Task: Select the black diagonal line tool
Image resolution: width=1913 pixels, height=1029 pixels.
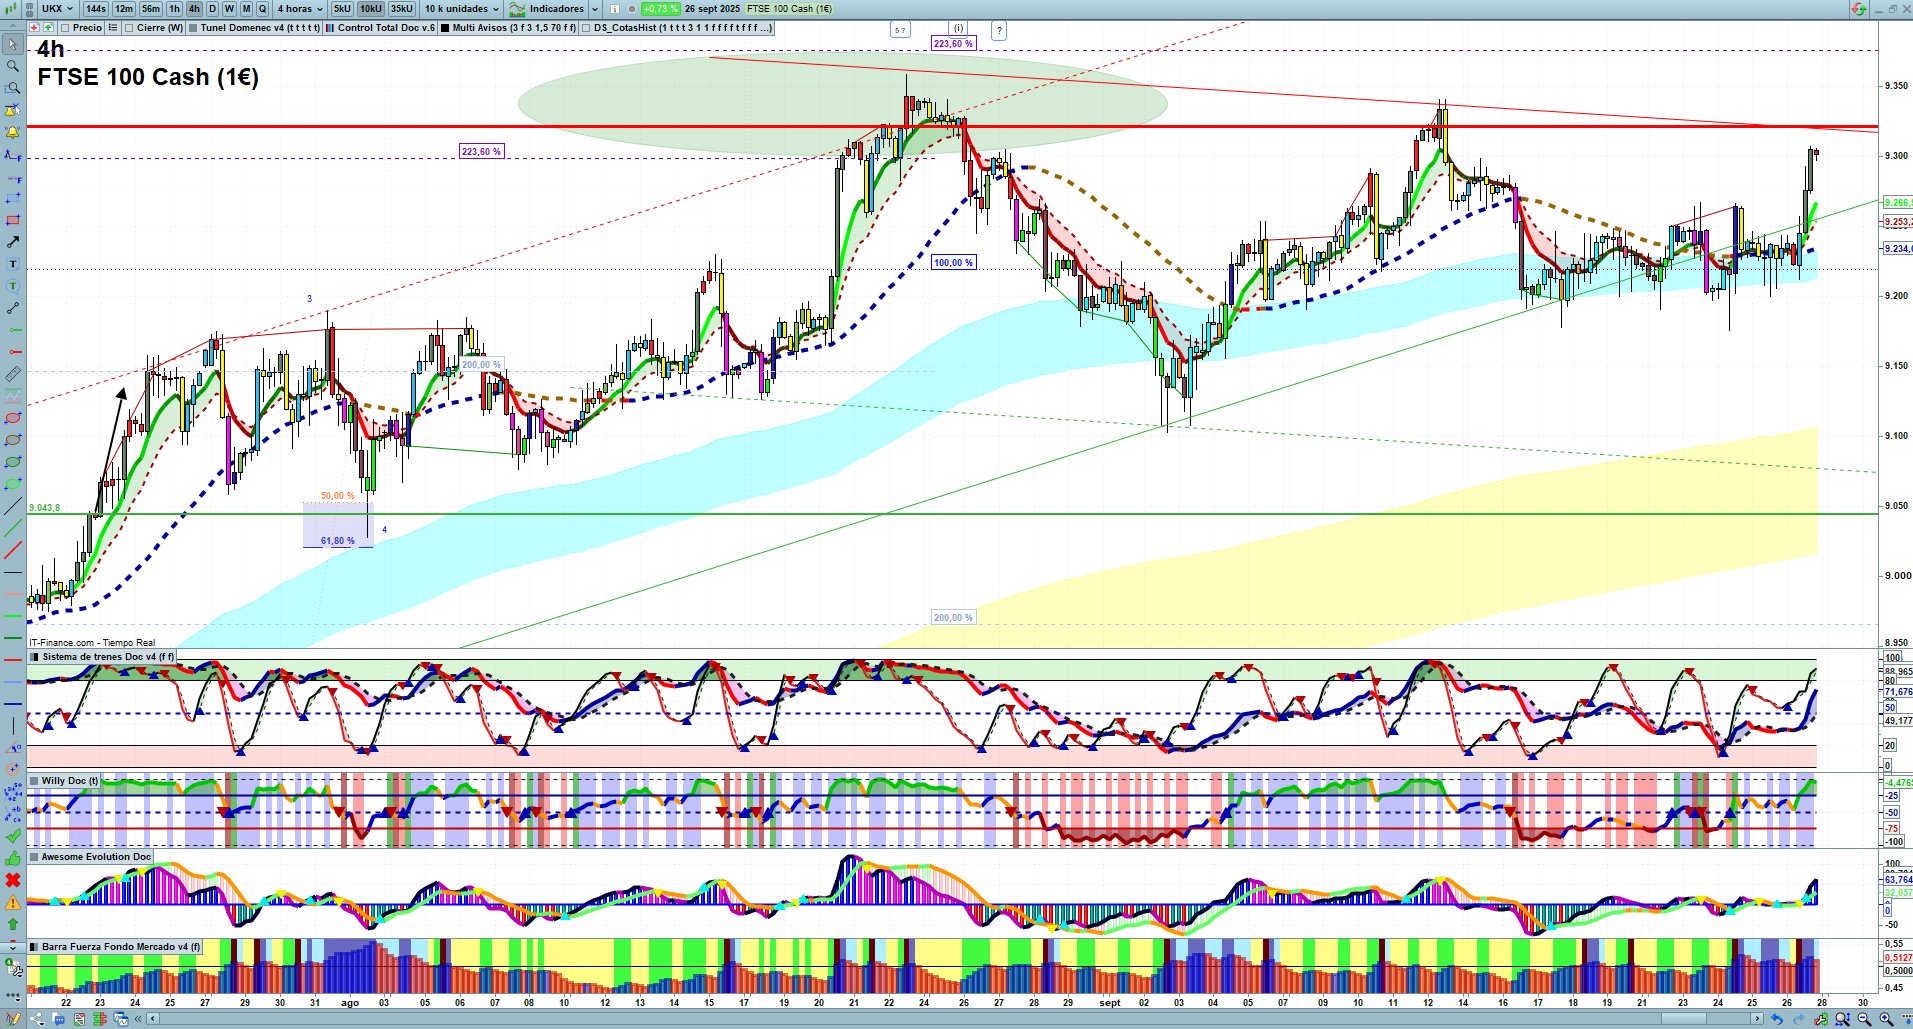Action: pyautogui.click(x=13, y=506)
